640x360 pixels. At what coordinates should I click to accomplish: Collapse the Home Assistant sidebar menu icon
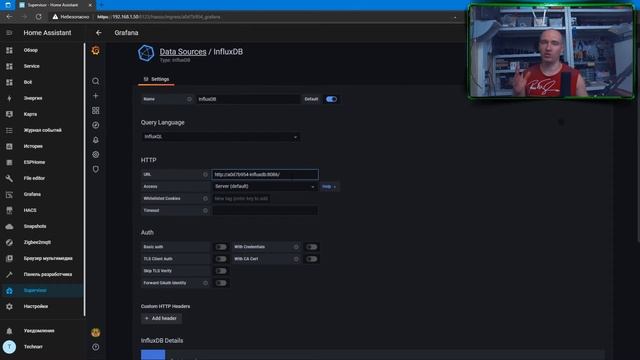tap(9, 33)
